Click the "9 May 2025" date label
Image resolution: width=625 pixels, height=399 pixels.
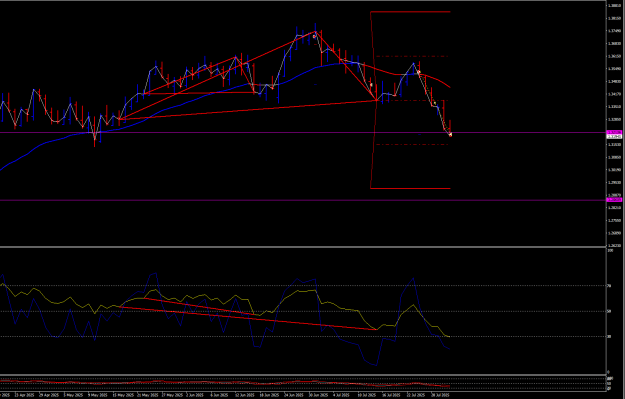pos(98,395)
